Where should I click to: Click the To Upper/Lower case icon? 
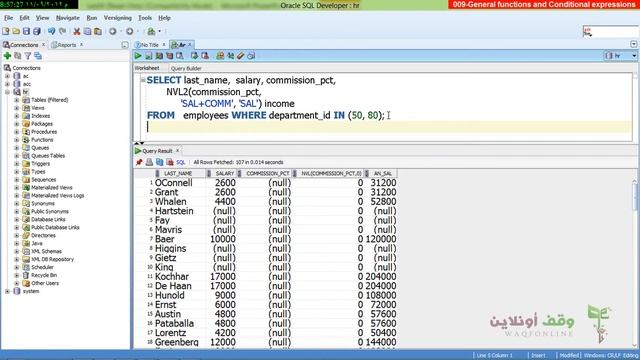[x=231, y=56]
